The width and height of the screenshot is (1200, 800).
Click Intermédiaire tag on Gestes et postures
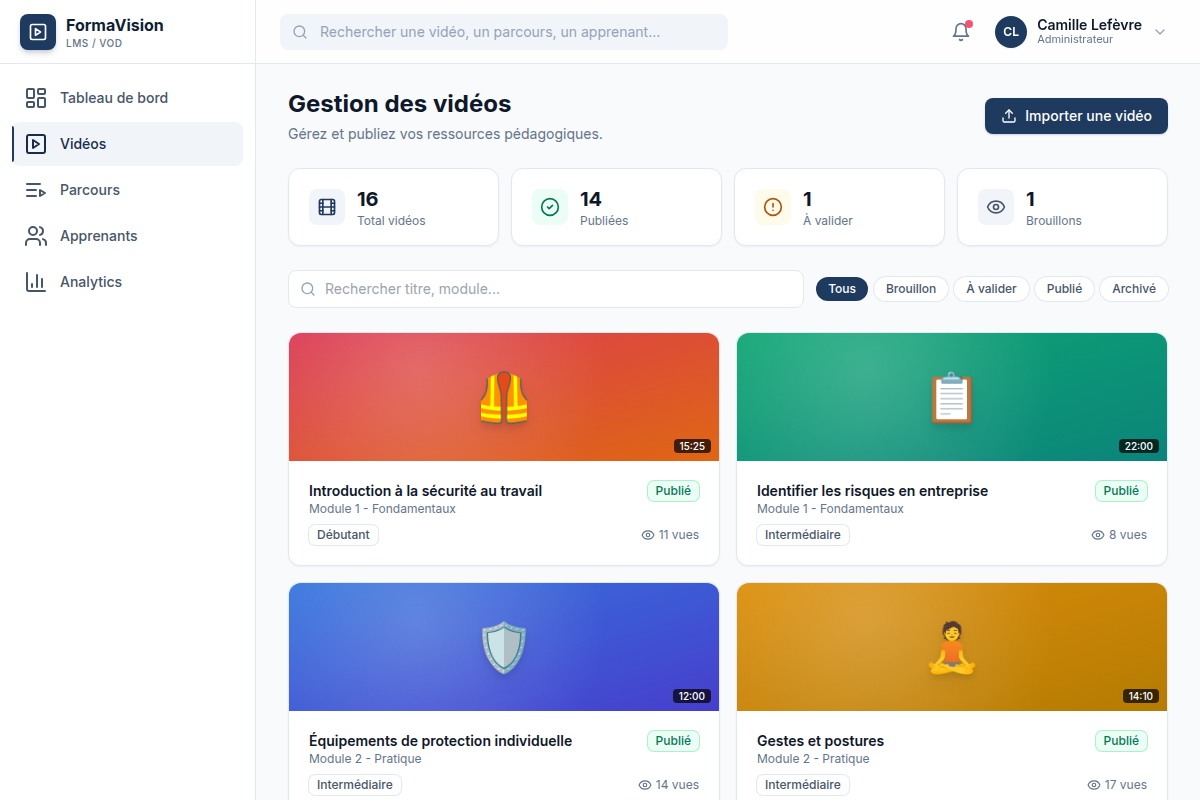[803, 785]
